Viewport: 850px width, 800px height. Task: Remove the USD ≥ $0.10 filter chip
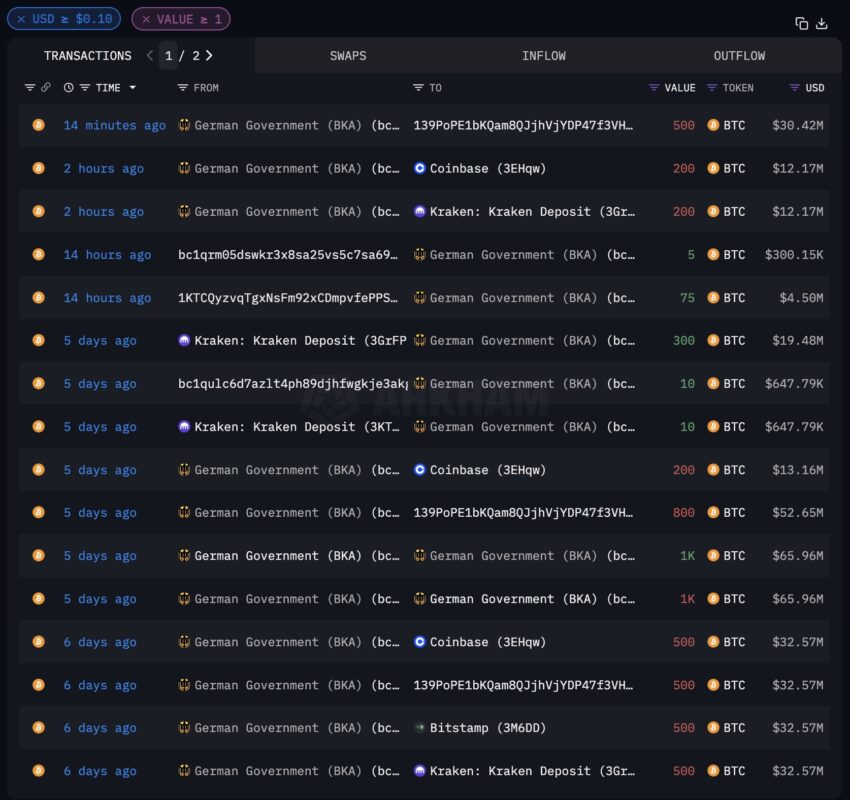pyautogui.click(x=21, y=19)
